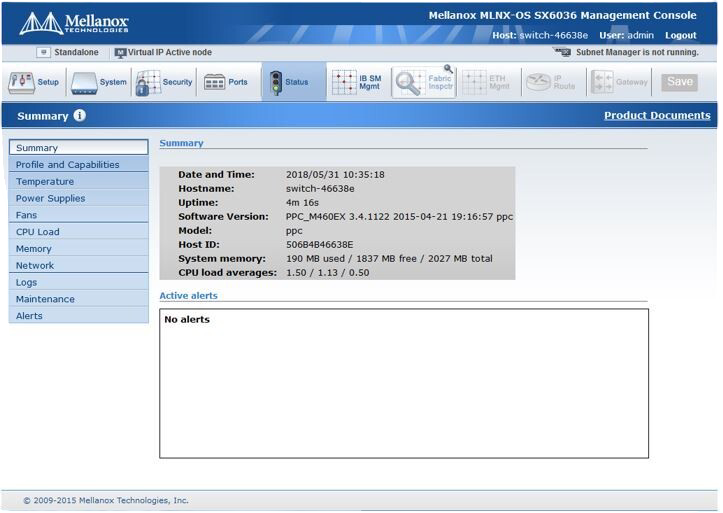
Task: Open the Gateway section
Action: (619, 83)
